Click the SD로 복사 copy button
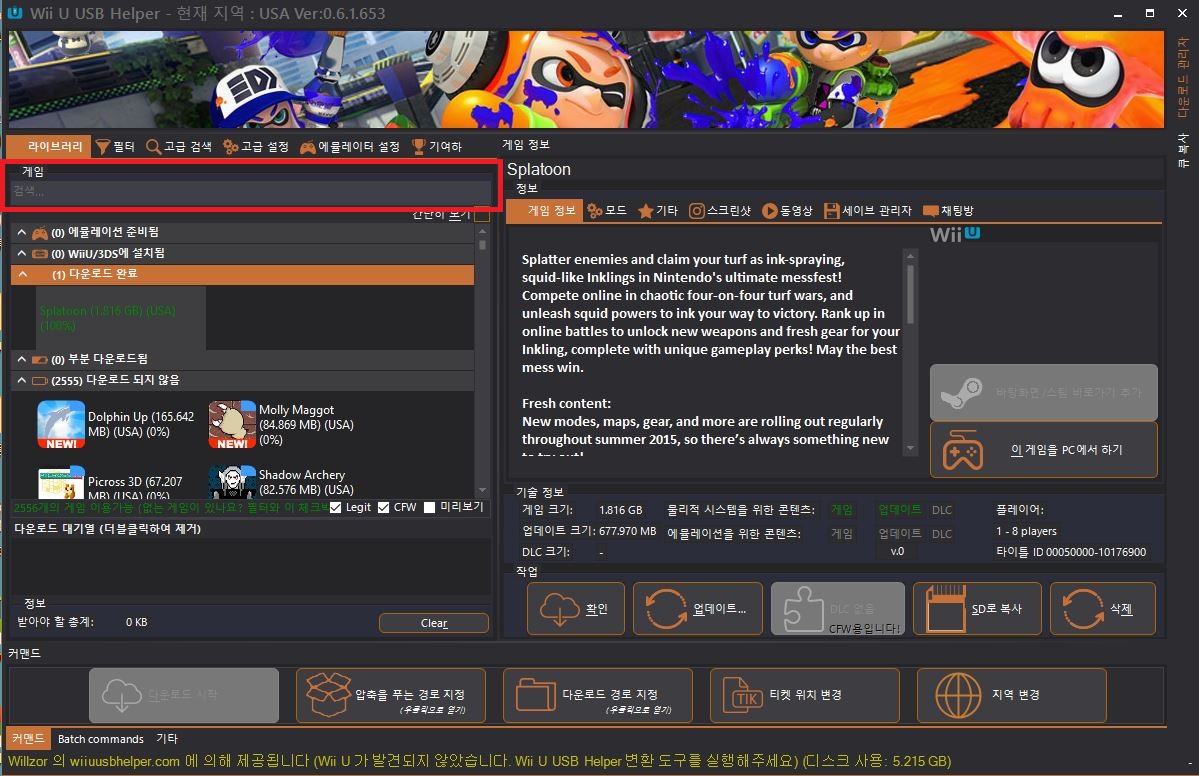Screen dimensions: 1199x776 [977, 609]
